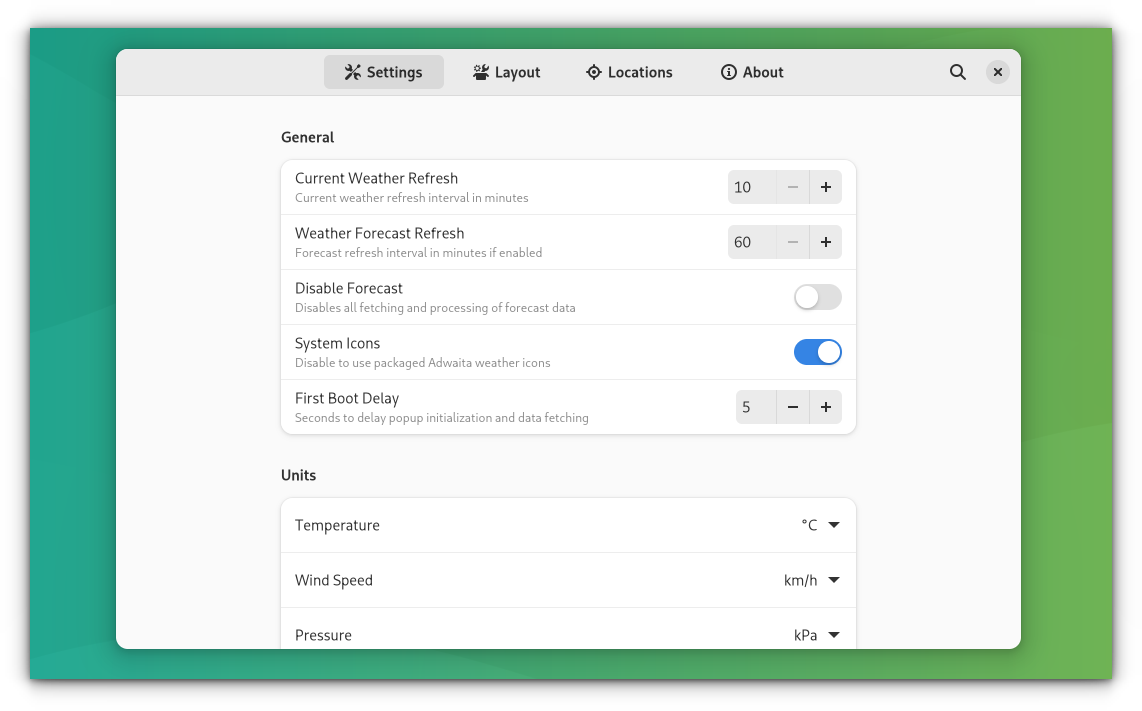Screen dimensions: 1142x711
Task: Increase Weather Forecast Refresh with plus
Action: 826,242
